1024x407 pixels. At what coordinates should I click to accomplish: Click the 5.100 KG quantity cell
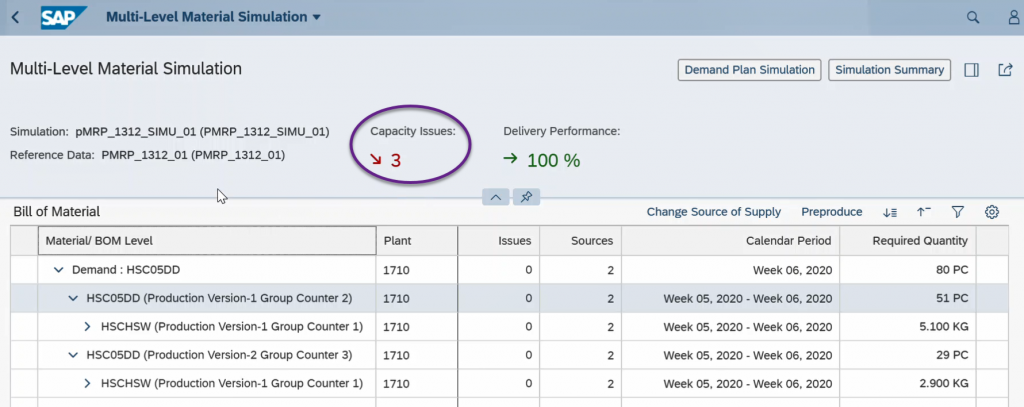[908, 327]
